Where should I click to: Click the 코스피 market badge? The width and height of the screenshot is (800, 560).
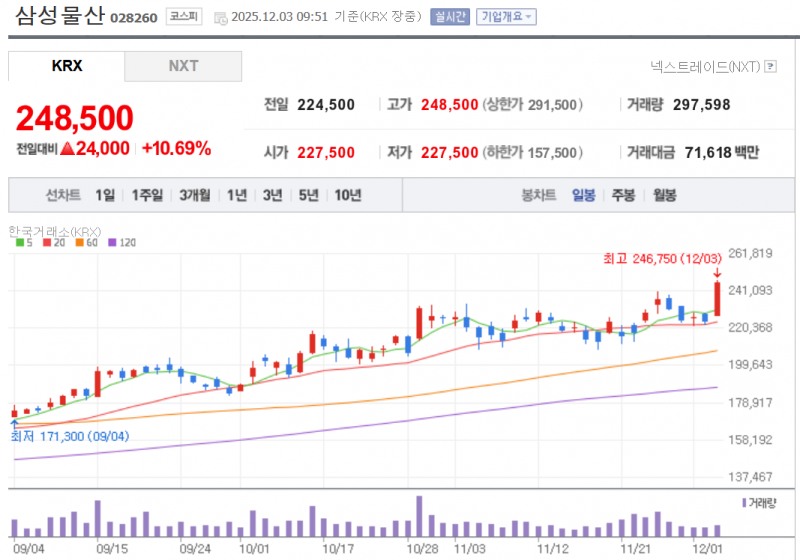[184, 17]
